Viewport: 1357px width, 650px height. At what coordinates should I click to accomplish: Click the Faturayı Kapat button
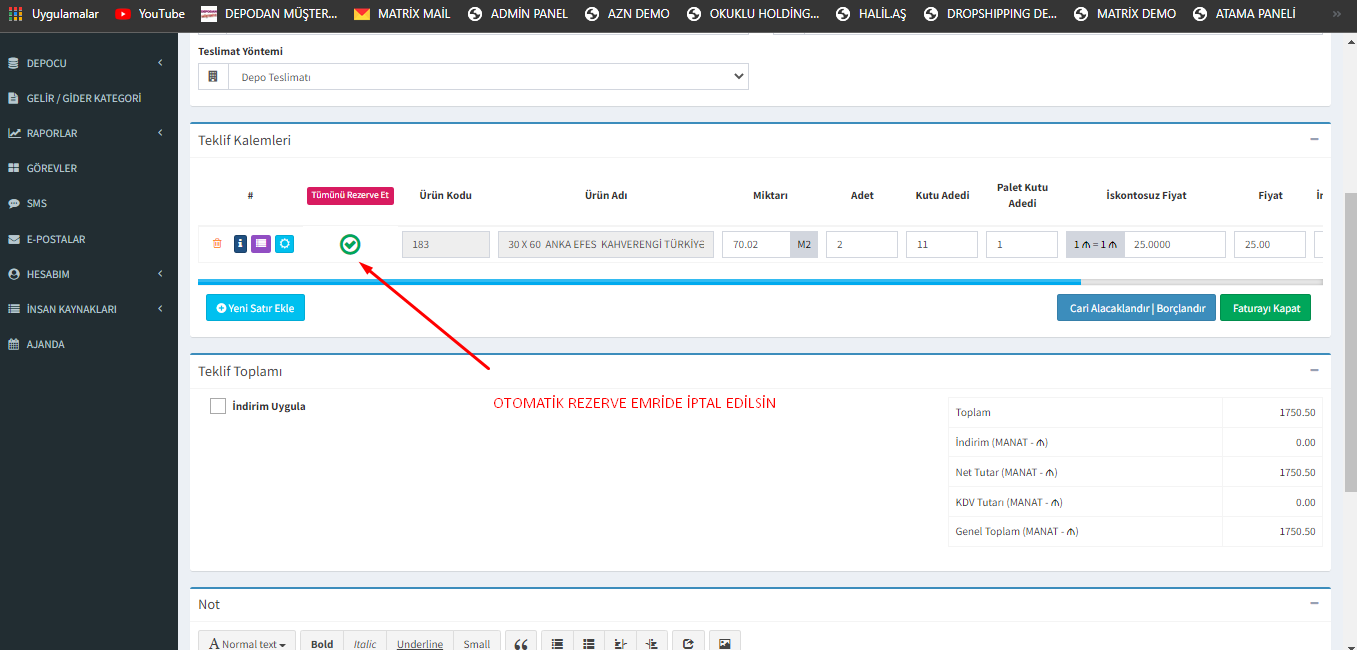click(x=1265, y=308)
